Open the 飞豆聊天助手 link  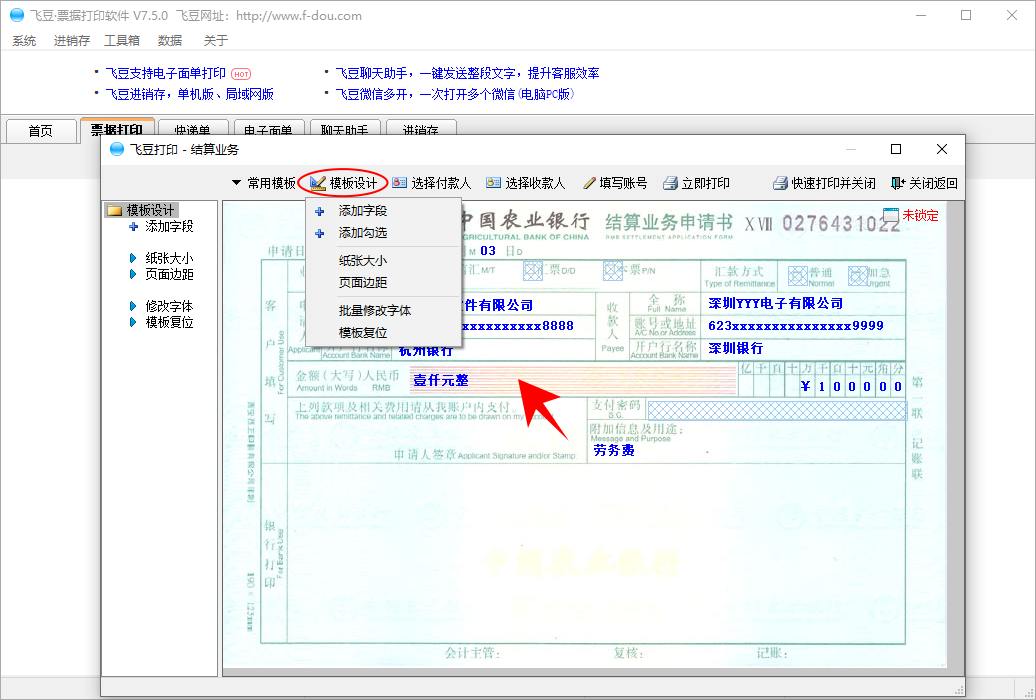point(467,73)
